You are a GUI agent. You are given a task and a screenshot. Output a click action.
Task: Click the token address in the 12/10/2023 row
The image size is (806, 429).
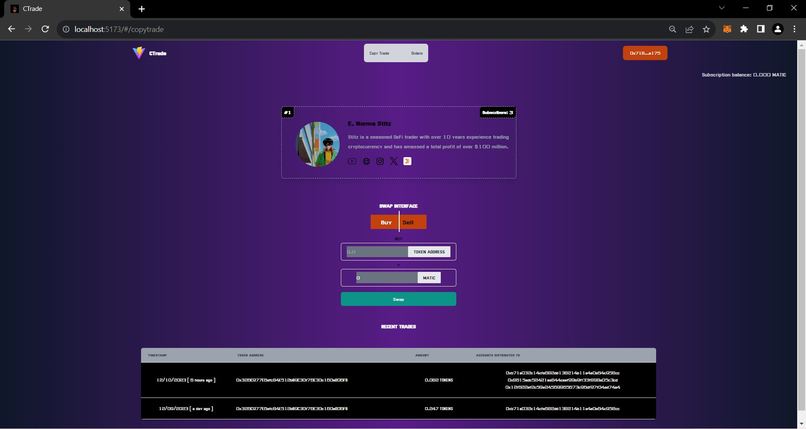coord(291,380)
